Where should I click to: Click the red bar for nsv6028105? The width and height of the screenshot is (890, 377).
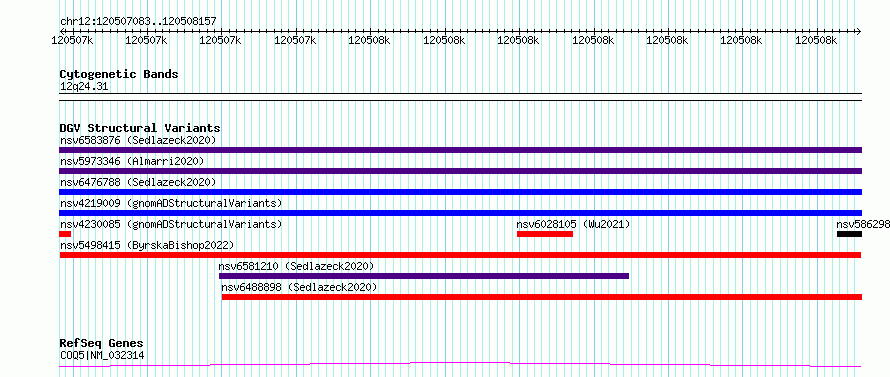[x=545, y=234]
